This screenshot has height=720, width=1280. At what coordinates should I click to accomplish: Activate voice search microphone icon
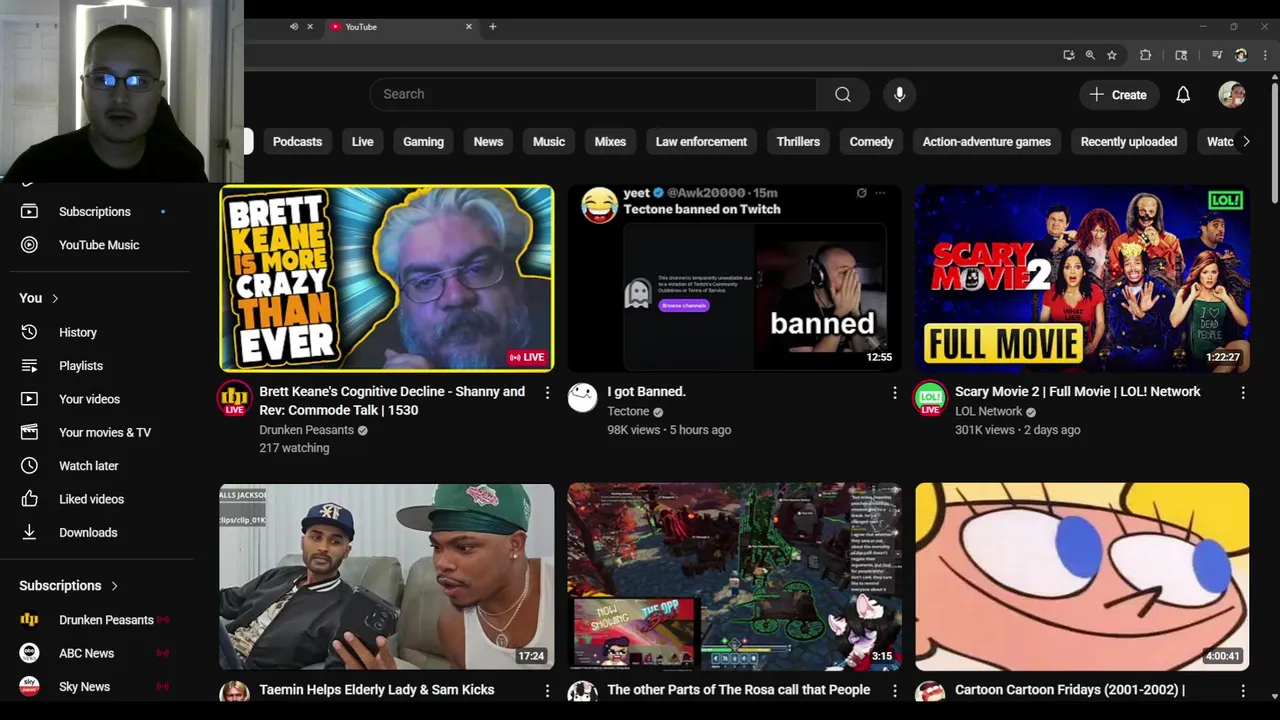coord(899,94)
